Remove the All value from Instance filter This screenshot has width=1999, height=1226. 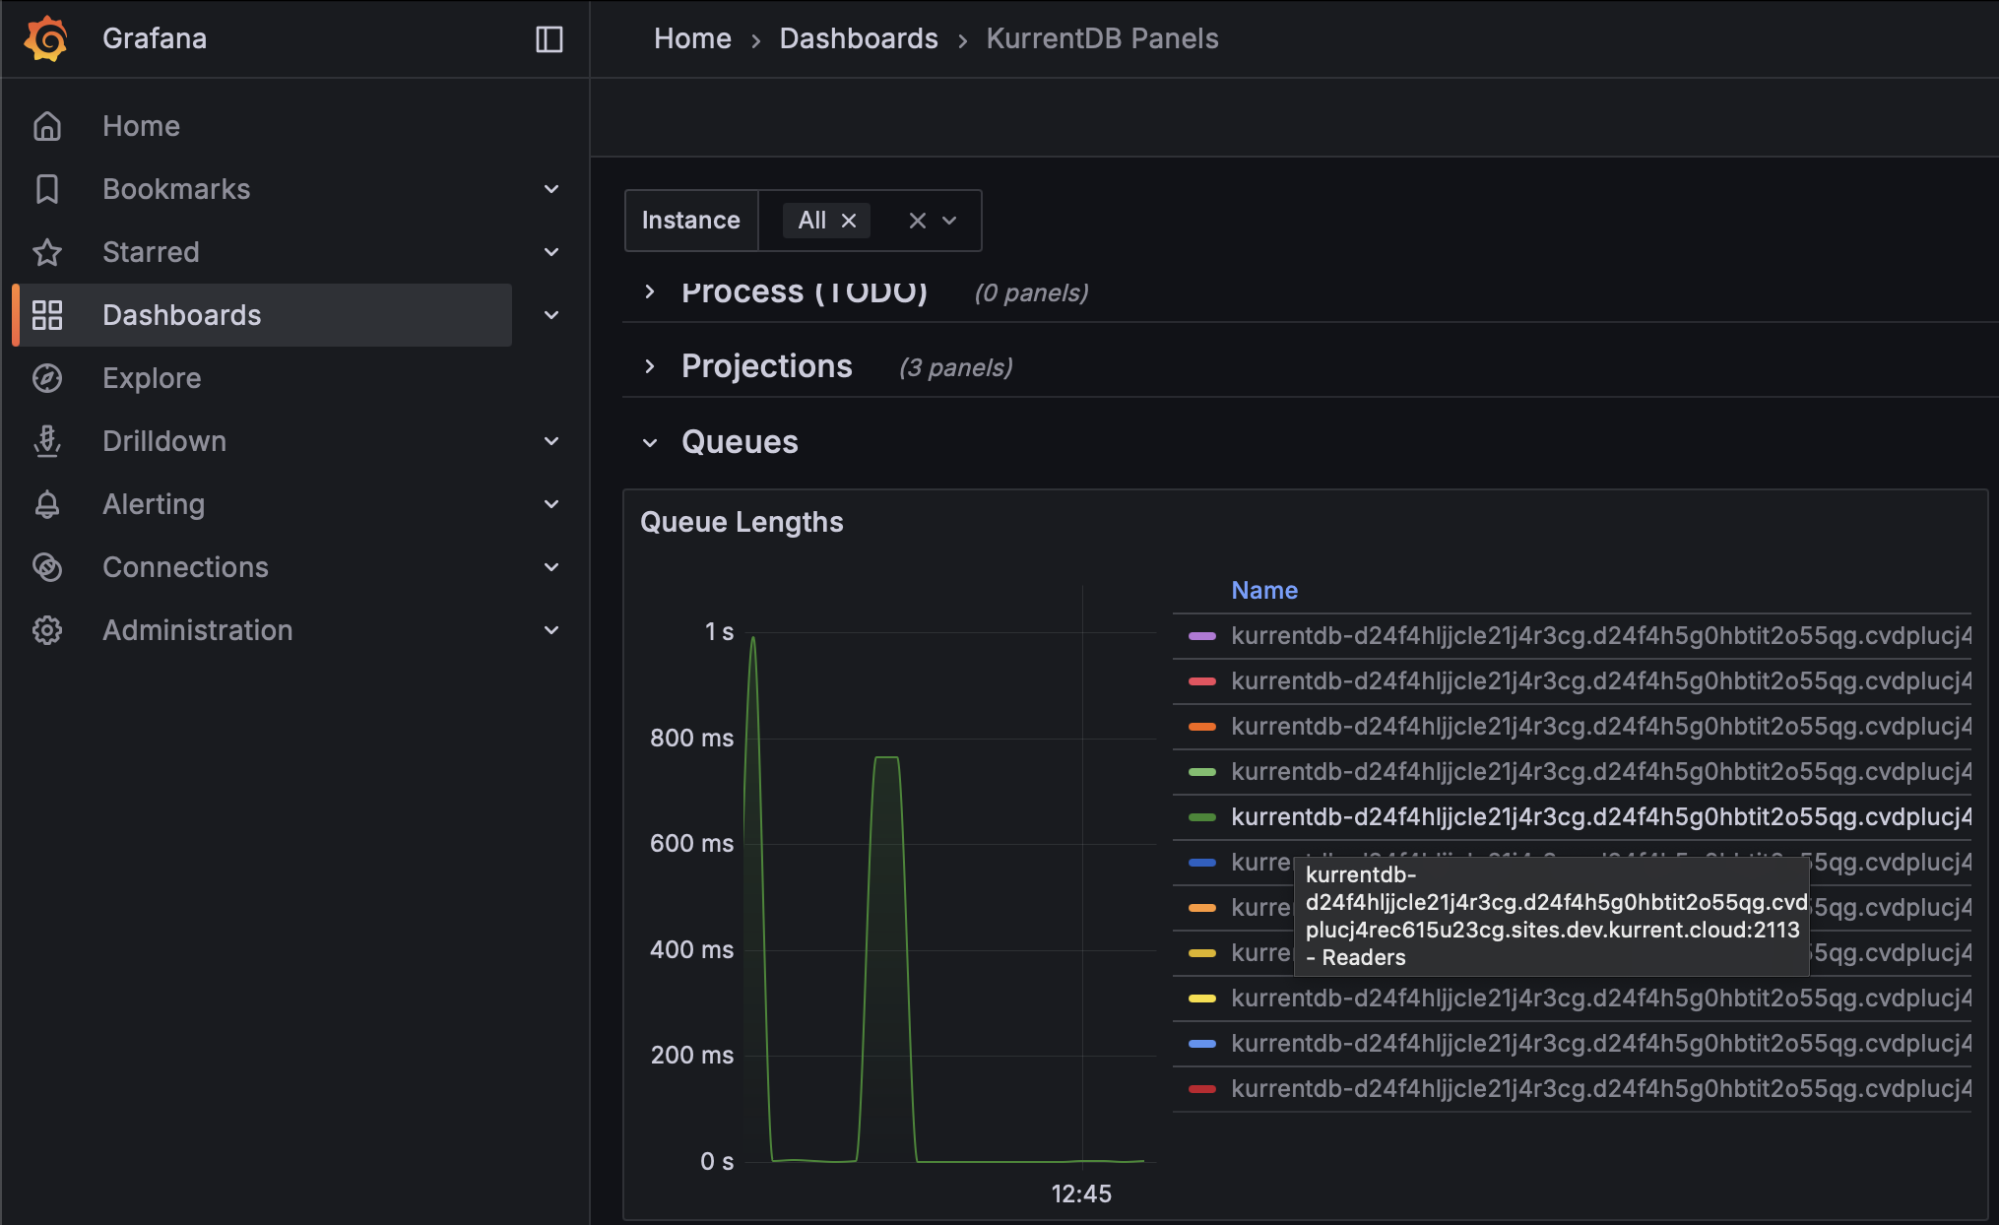[848, 220]
